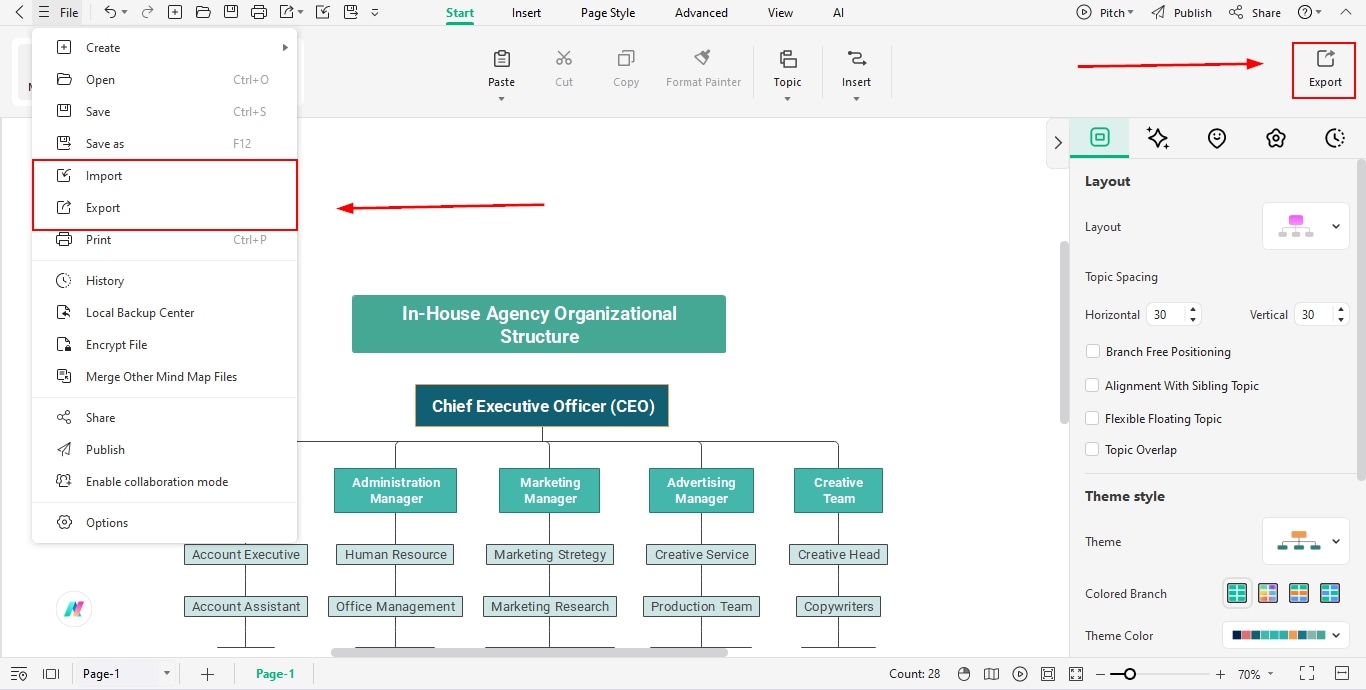The image size is (1366, 690).
Task: Open the History panel icon on the right sidebar
Action: [1335, 138]
